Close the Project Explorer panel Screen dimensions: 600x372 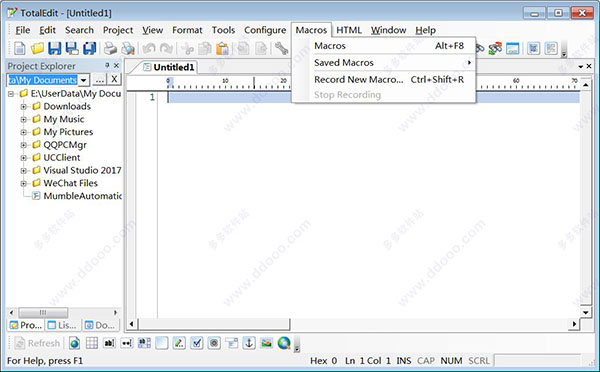[x=116, y=66]
